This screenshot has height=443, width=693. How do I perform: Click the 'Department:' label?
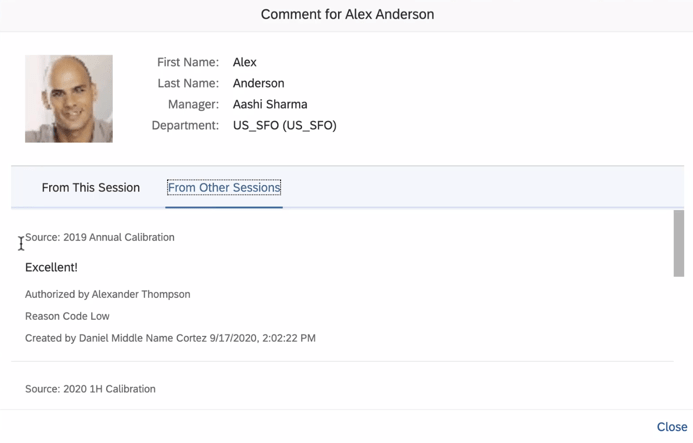[185, 125]
